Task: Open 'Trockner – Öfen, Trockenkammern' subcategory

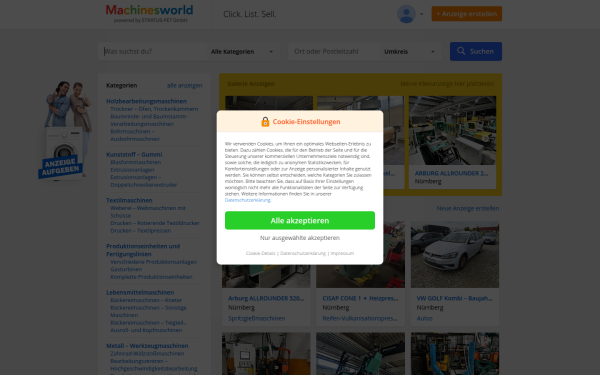Action: click(154, 109)
